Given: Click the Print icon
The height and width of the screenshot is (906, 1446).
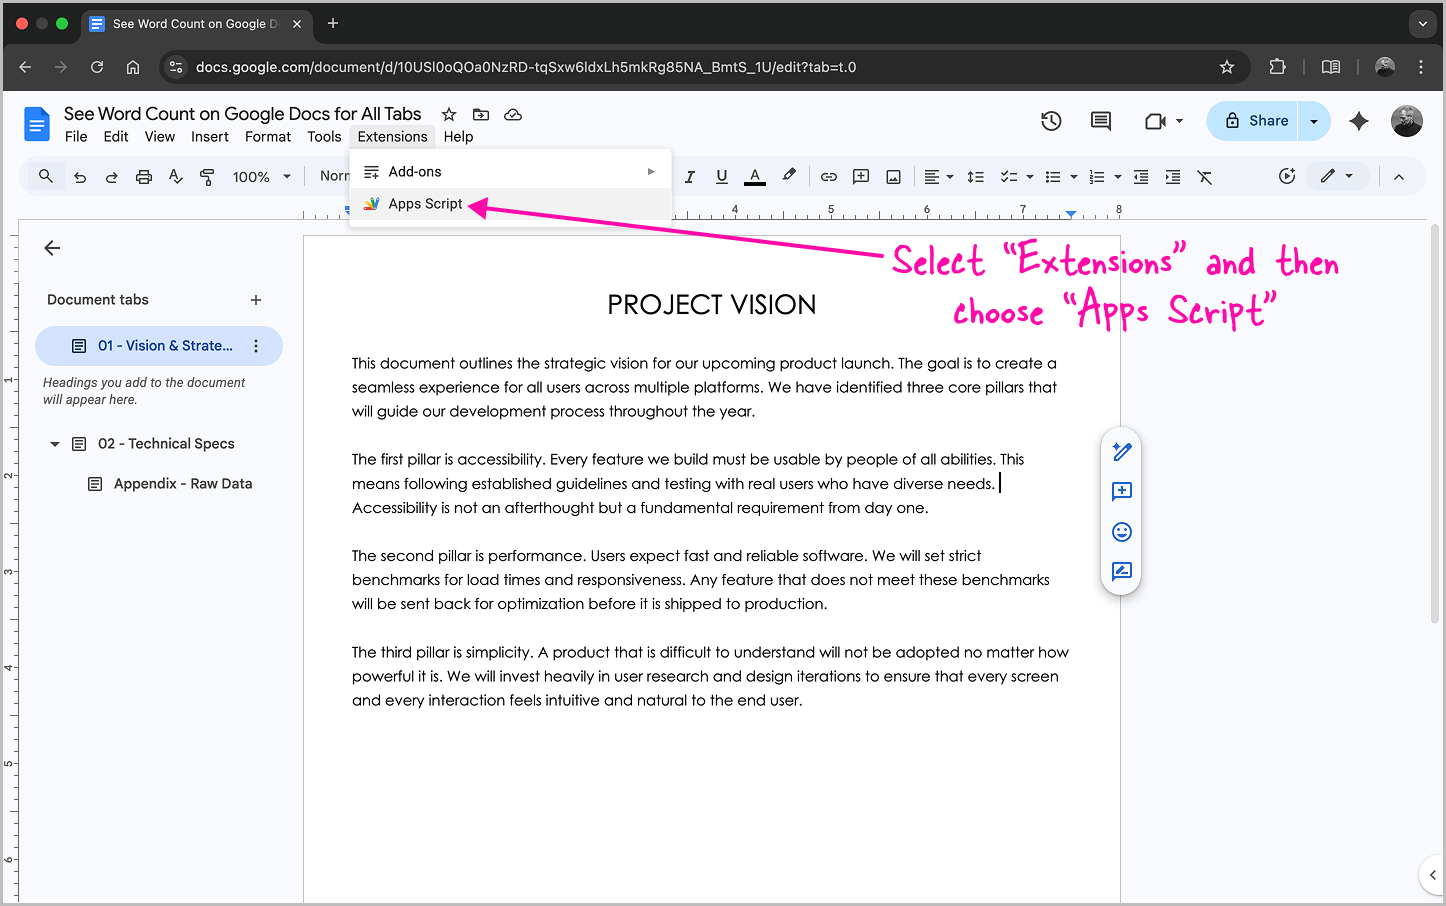Looking at the screenshot, I should pyautogui.click(x=143, y=176).
